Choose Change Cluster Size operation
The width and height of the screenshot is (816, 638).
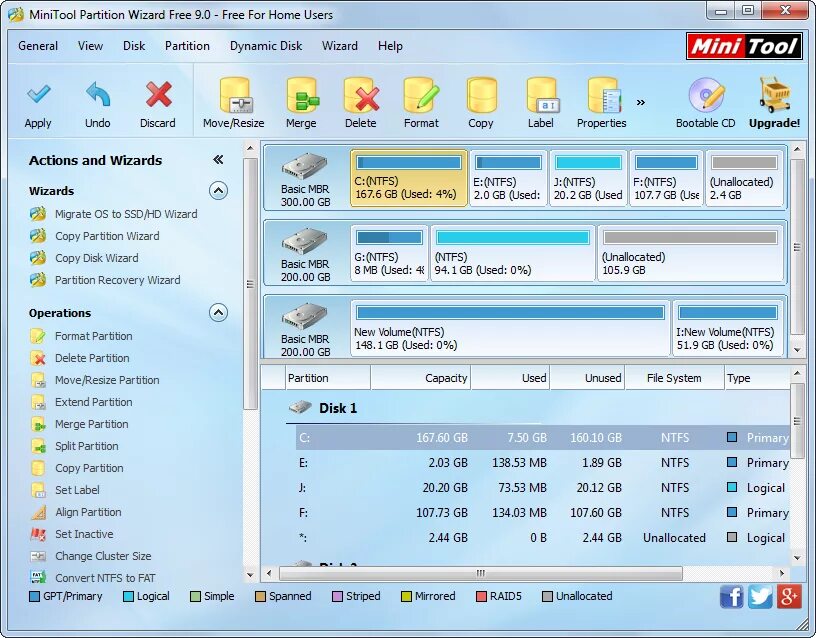pos(103,556)
